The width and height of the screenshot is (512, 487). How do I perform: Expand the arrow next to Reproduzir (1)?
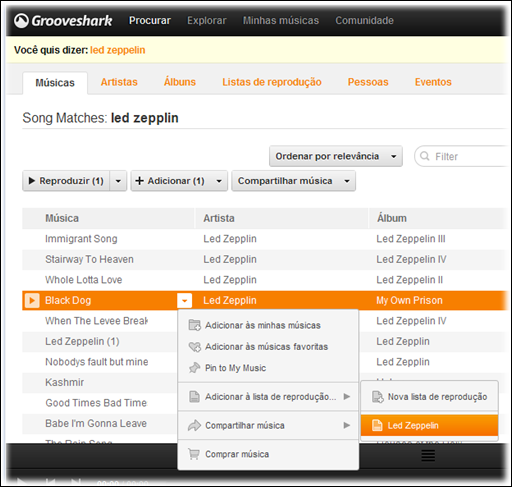point(118,181)
